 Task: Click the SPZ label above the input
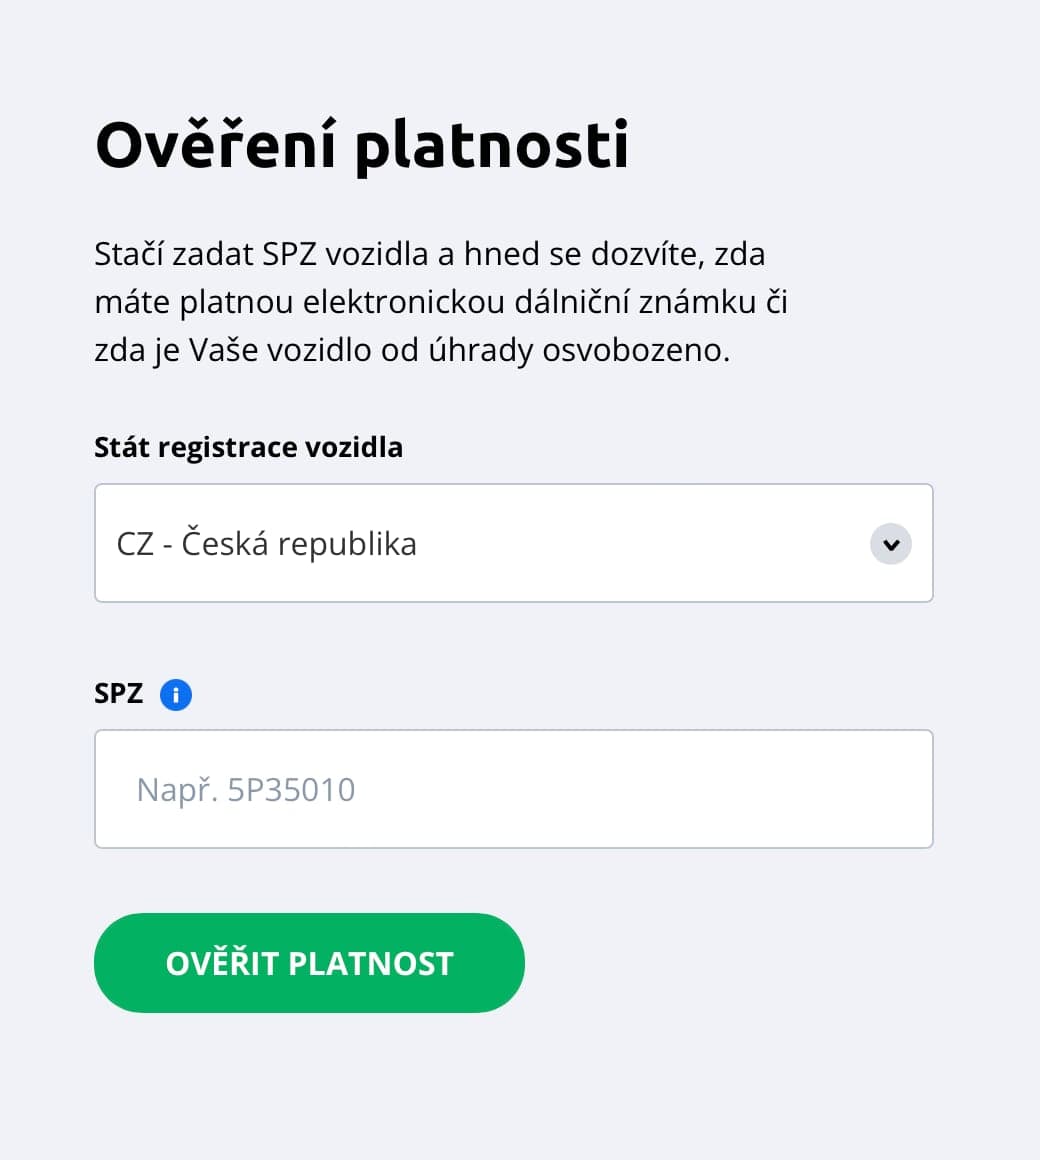(118, 693)
